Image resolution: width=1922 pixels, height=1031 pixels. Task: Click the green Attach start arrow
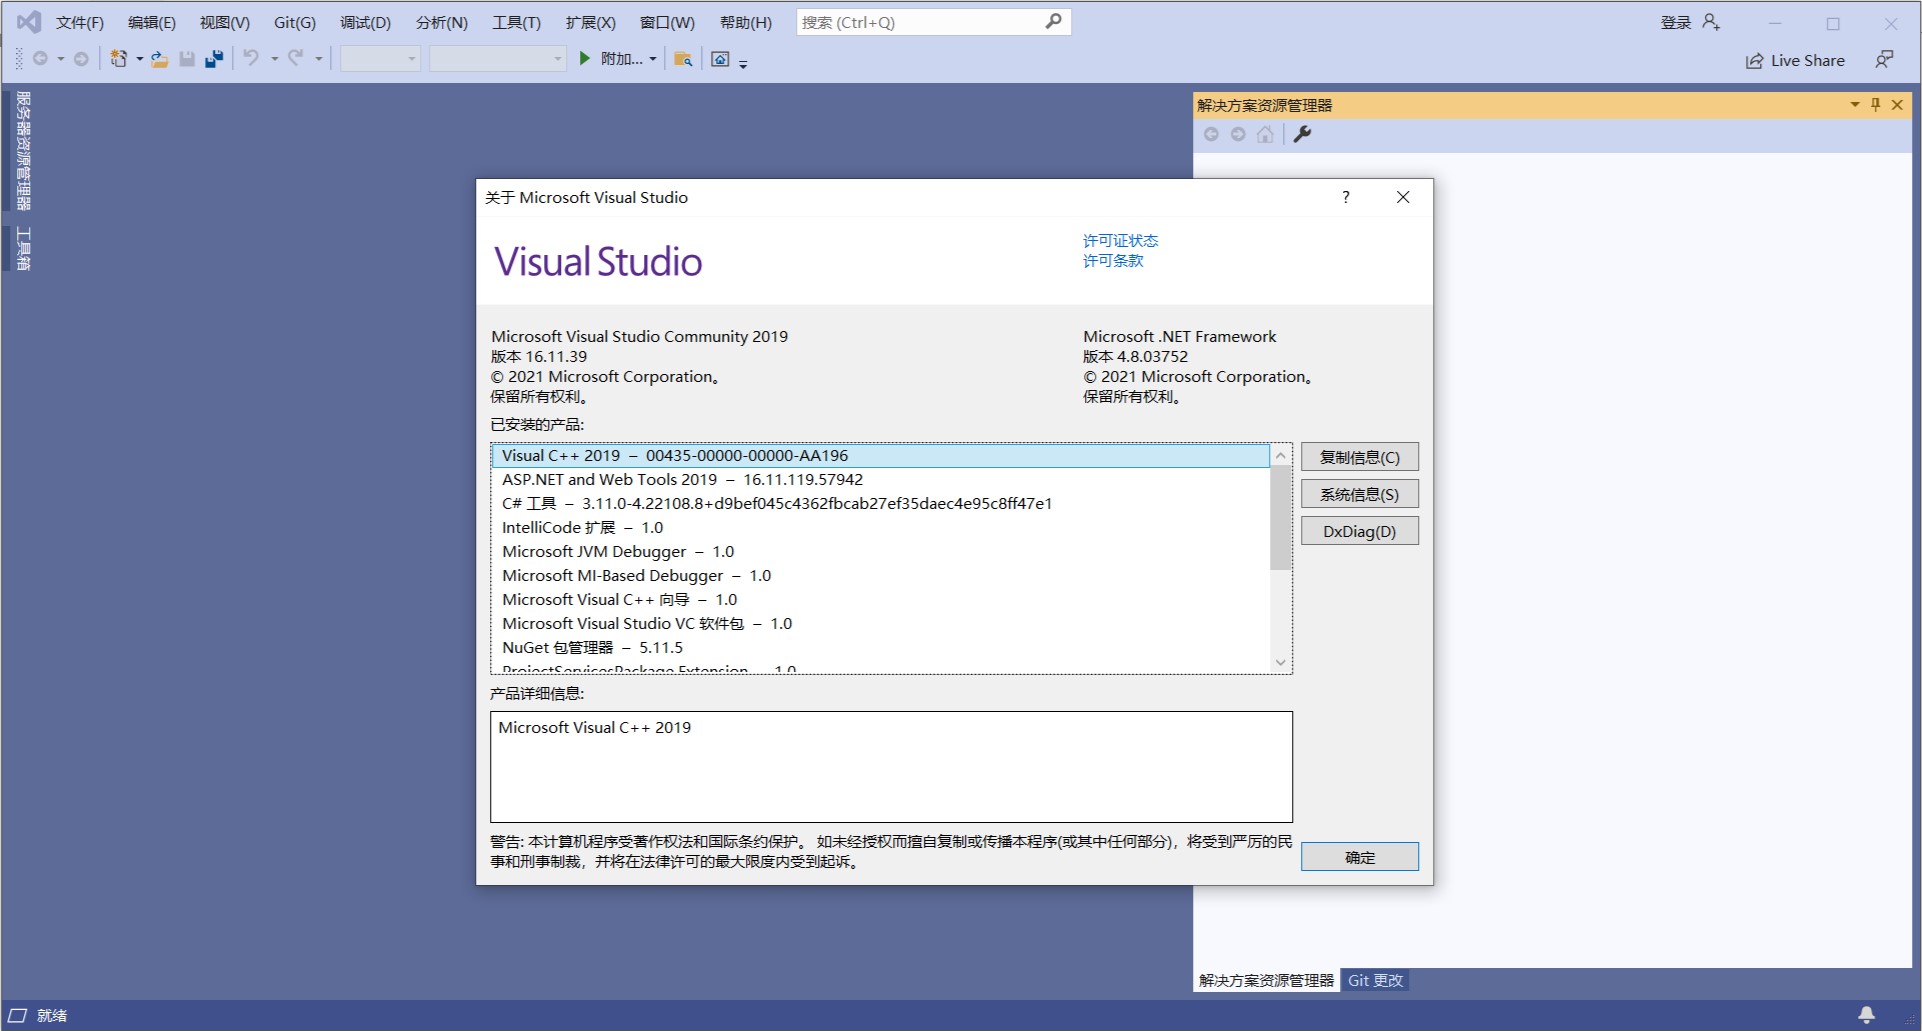585,59
